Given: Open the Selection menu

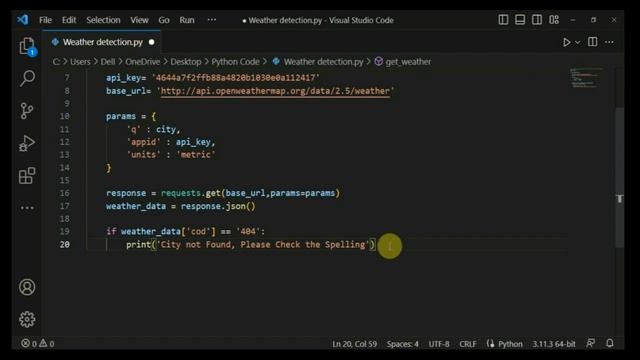Looking at the screenshot, I should pyautogui.click(x=103, y=20).
